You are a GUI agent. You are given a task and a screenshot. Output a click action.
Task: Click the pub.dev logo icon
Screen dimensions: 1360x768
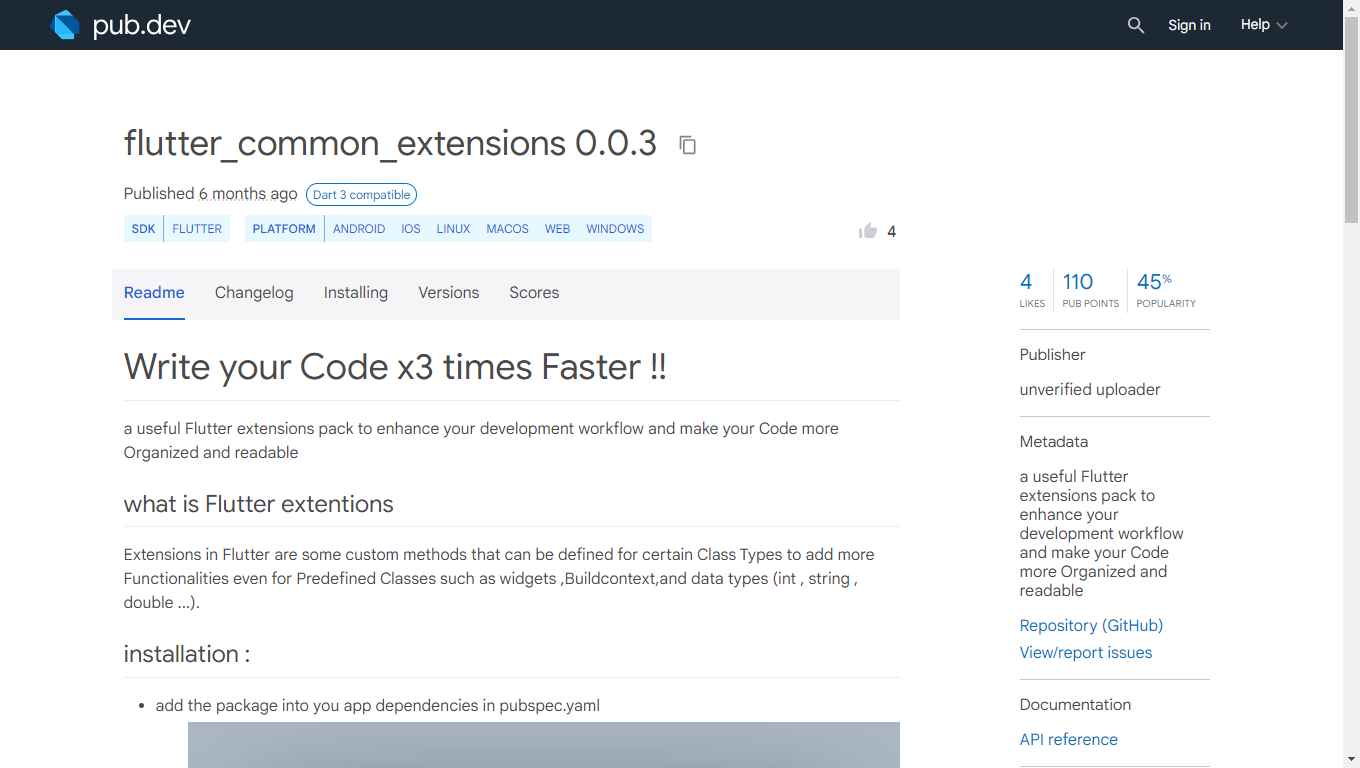tap(64, 24)
